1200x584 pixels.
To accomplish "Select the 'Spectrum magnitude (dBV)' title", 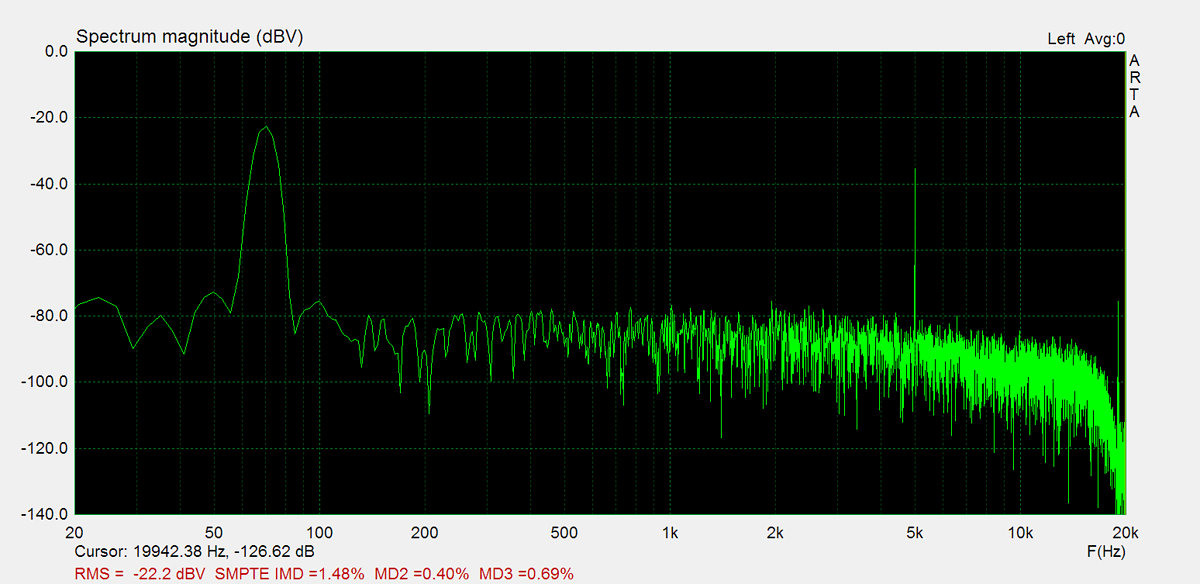I will pos(189,37).
